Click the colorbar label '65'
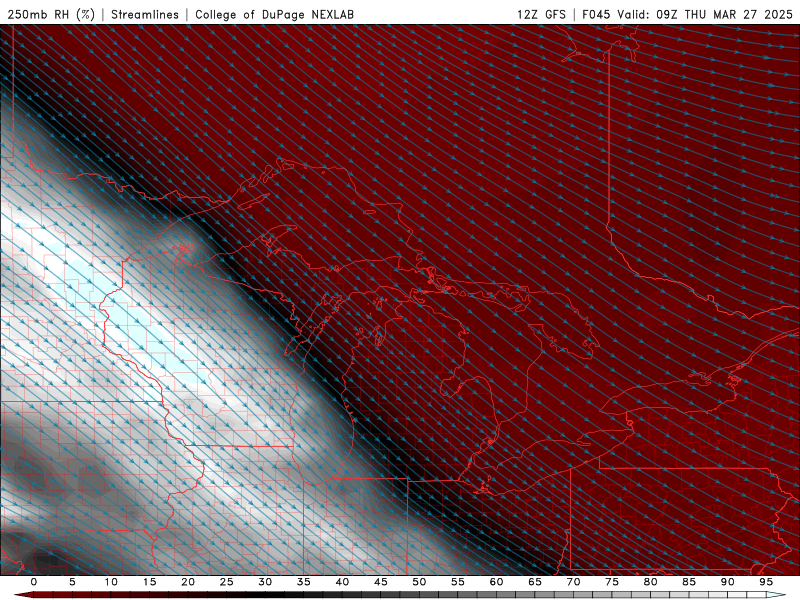The height and width of the screenshot is (600, 800). 535,582
